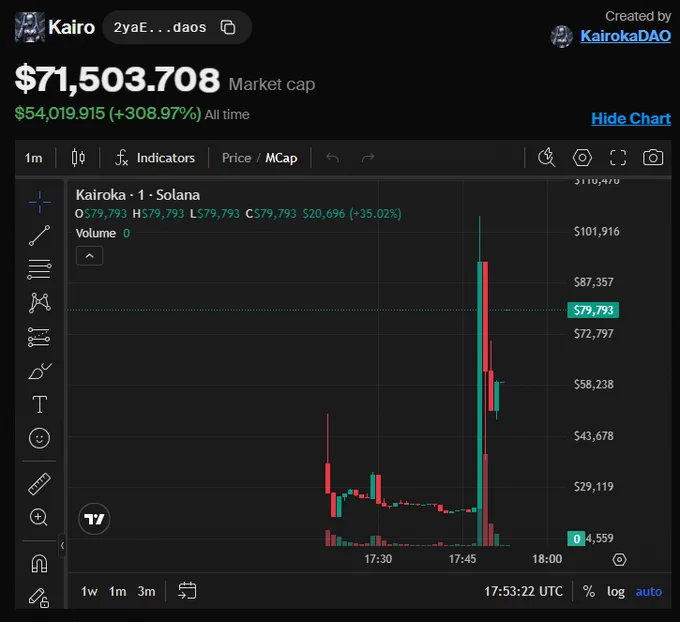680x622 pixels.
Task: Select the pattern drawing tool
Action: pos(39,303)
